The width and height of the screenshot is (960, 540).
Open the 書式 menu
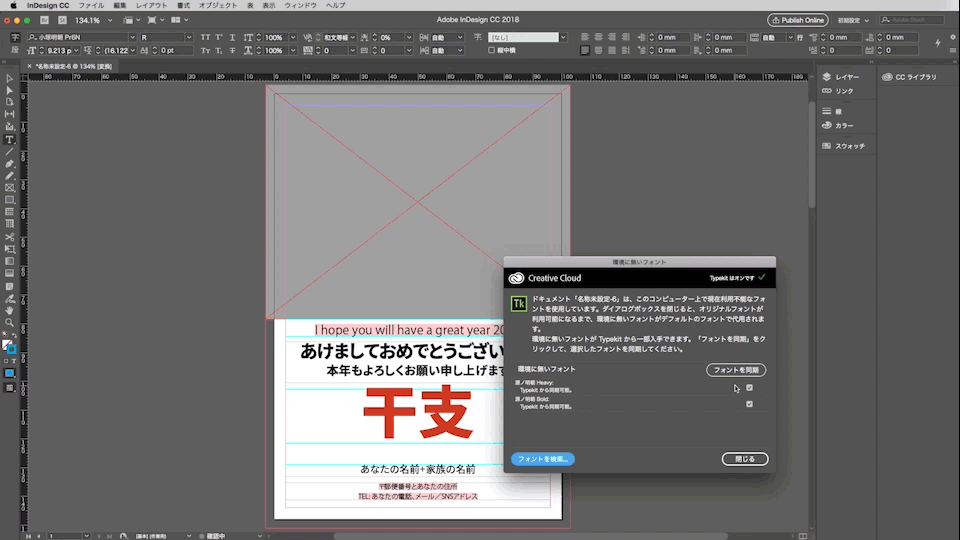click(x=183, y=6)
